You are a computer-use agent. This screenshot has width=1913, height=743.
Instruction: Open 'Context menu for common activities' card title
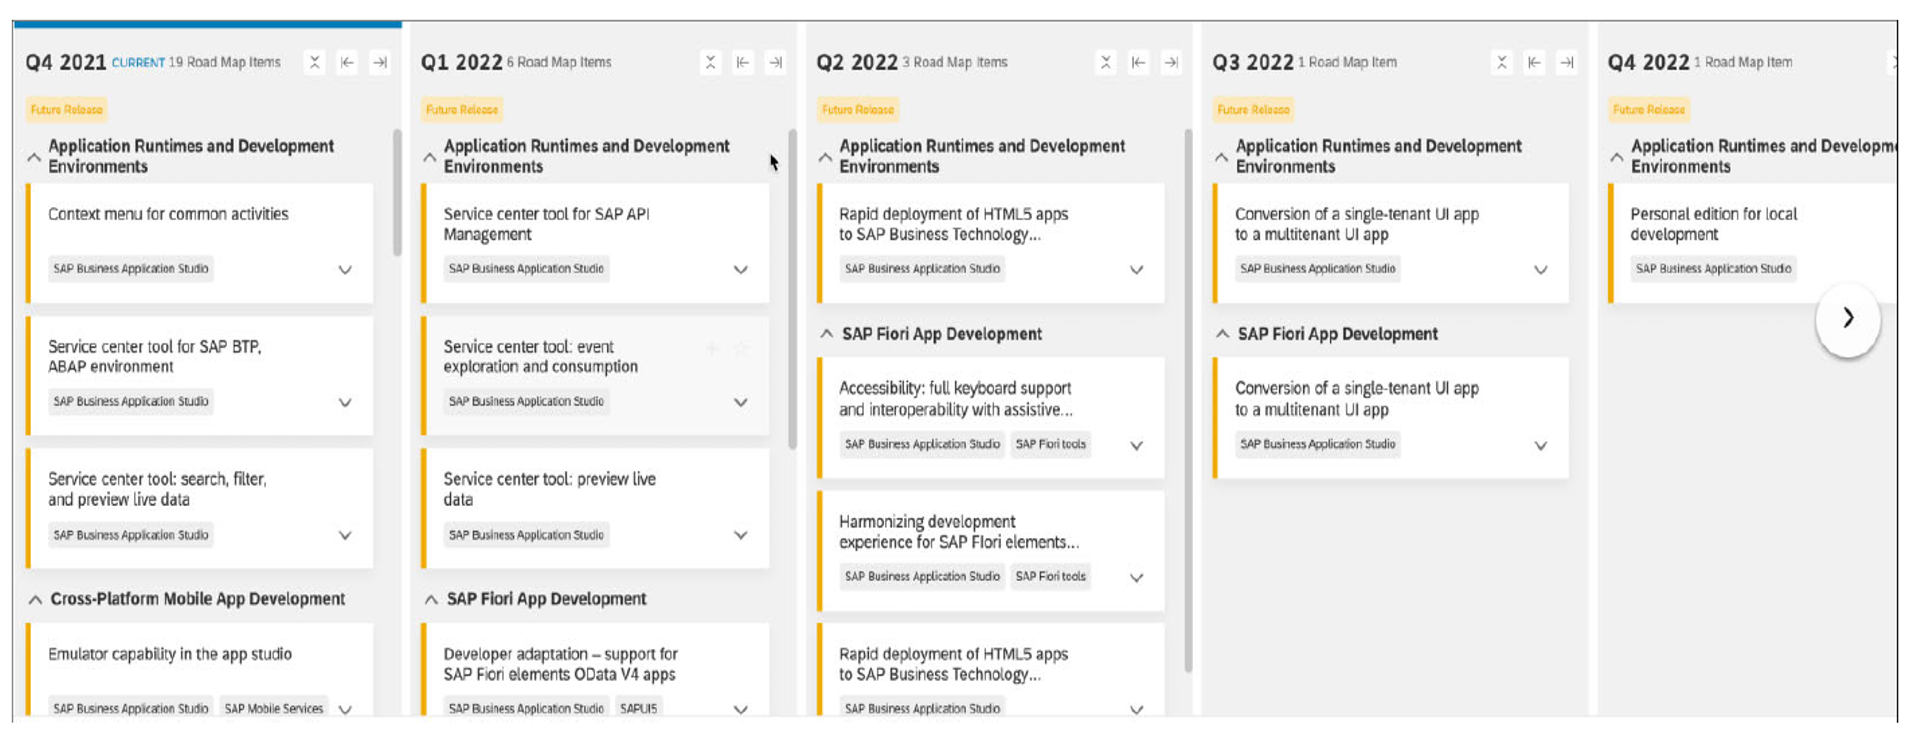[x=168, y=214]
